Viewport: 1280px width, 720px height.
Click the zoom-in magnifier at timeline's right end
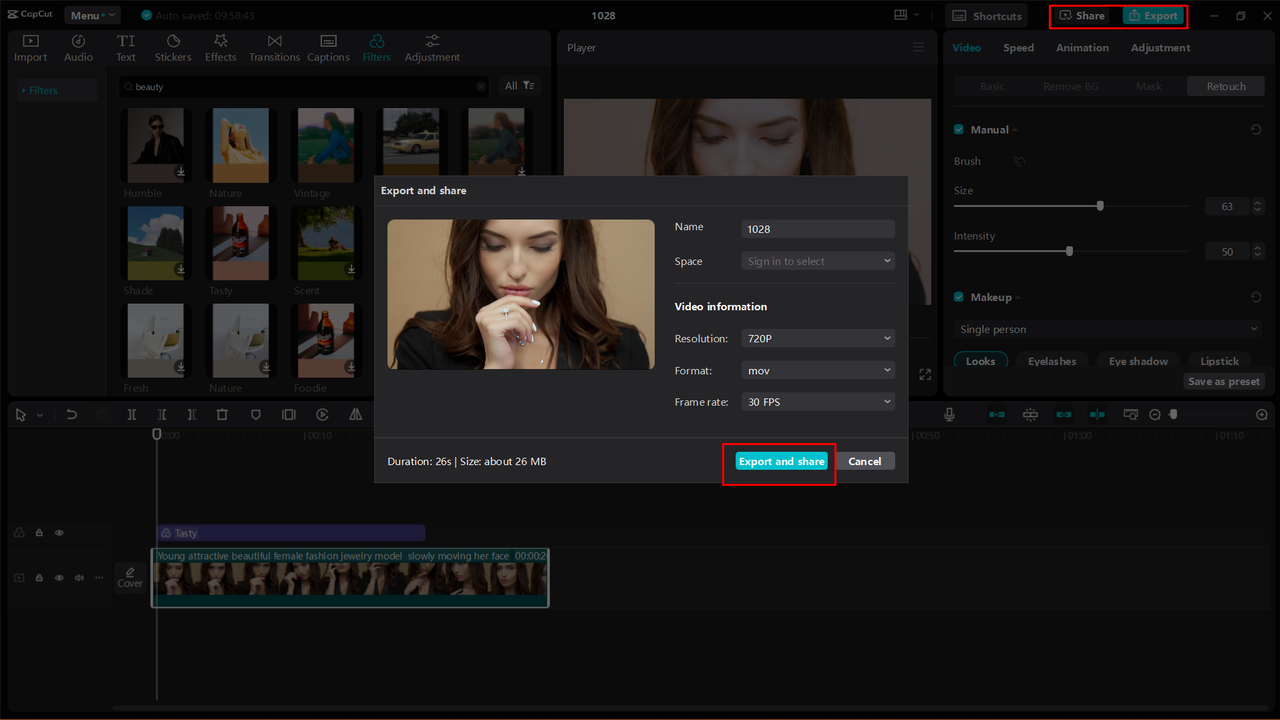pyautogui.click(x=1261, y=414)
